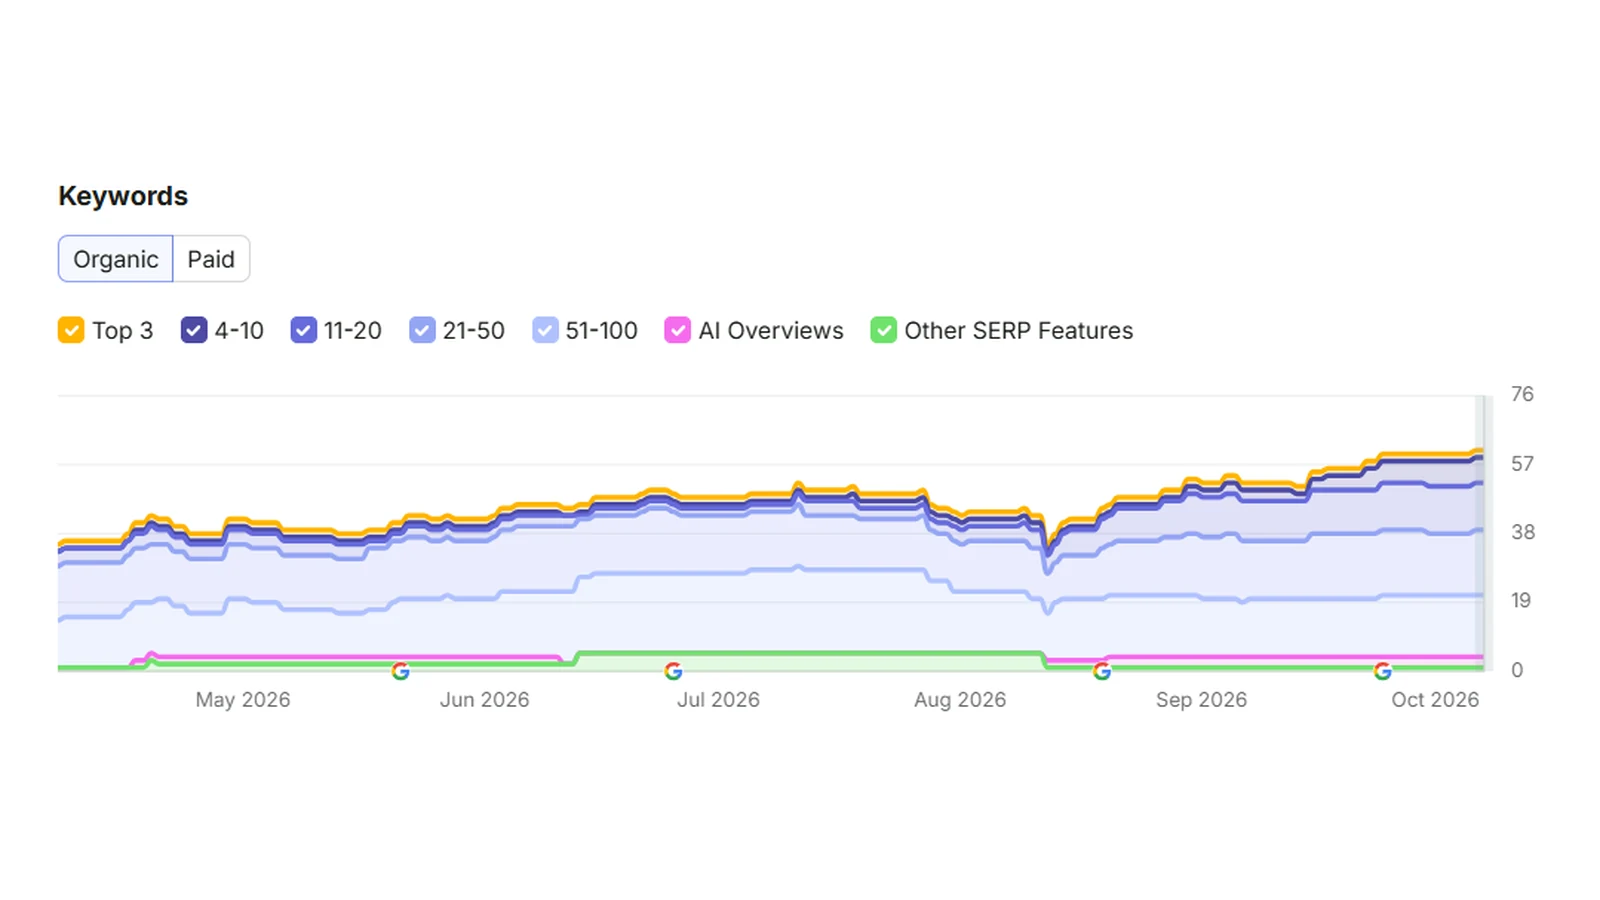Switch to the Paid tab

211,259
